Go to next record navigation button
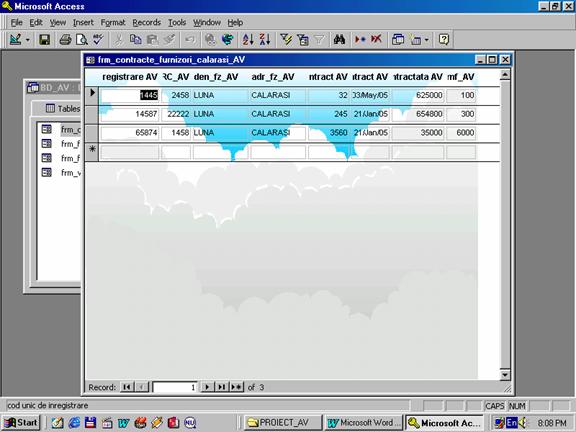The width and height of the screenshot is (576, 432). click(x=207, y=387)
